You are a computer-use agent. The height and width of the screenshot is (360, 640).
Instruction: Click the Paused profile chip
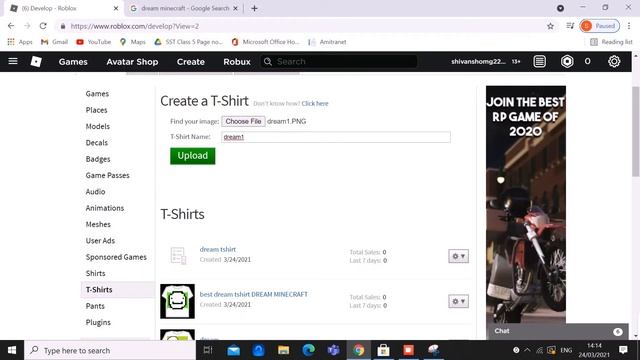[599, 26]
